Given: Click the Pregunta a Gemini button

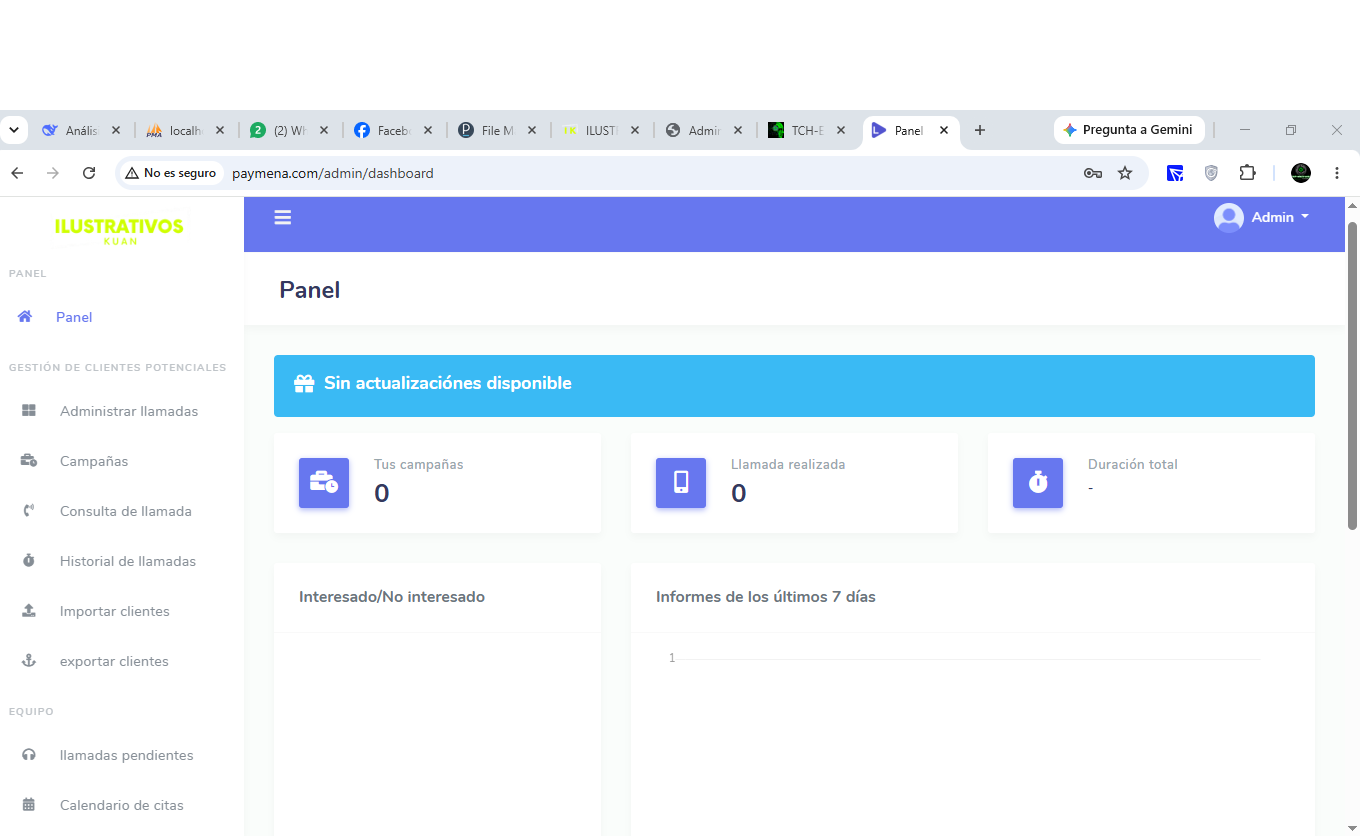Looking at the screenshot, I should [x=1129, y=130].
